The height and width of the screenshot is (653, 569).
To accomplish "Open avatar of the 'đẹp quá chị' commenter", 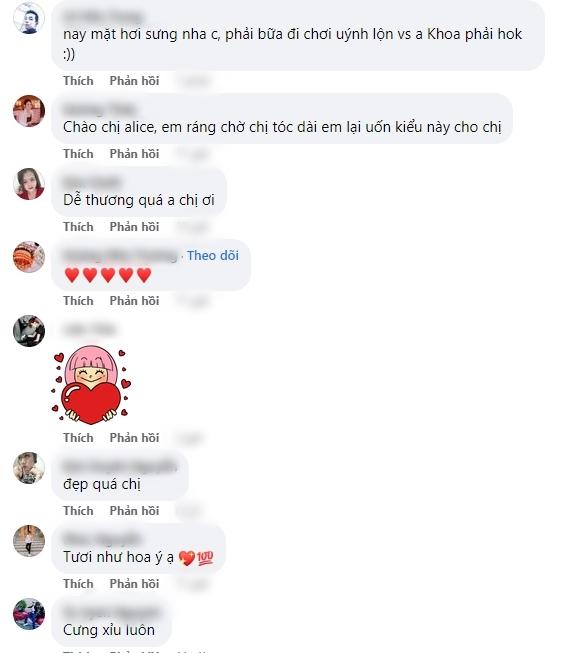I will [x=29, y=468].
